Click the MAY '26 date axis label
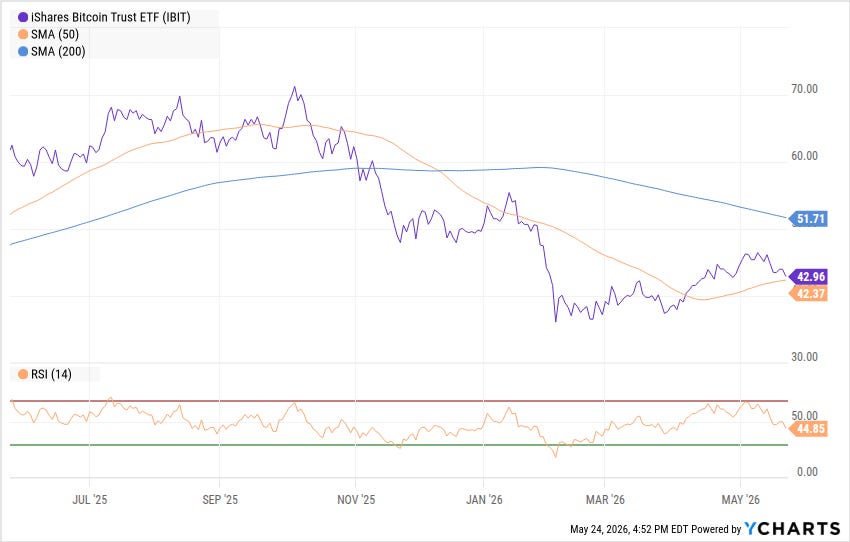 740,500
